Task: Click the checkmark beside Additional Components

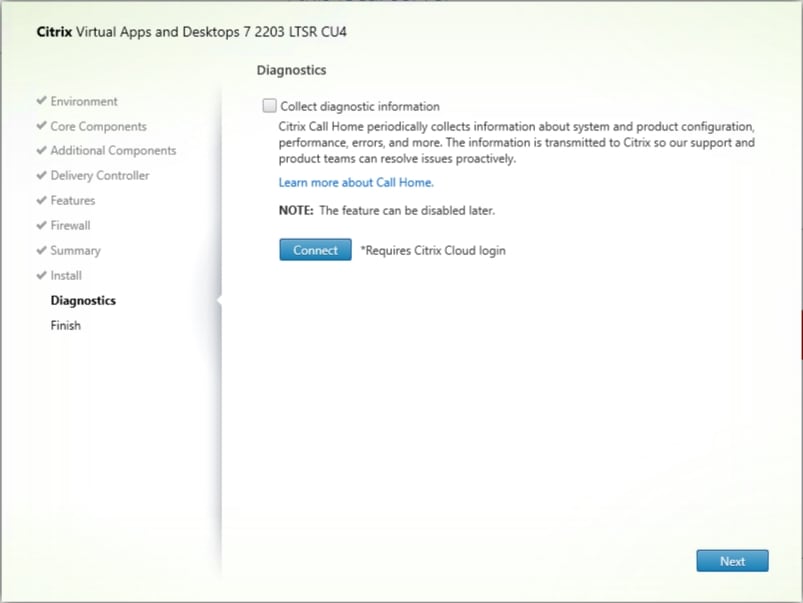Action: [x=41, y=151]
